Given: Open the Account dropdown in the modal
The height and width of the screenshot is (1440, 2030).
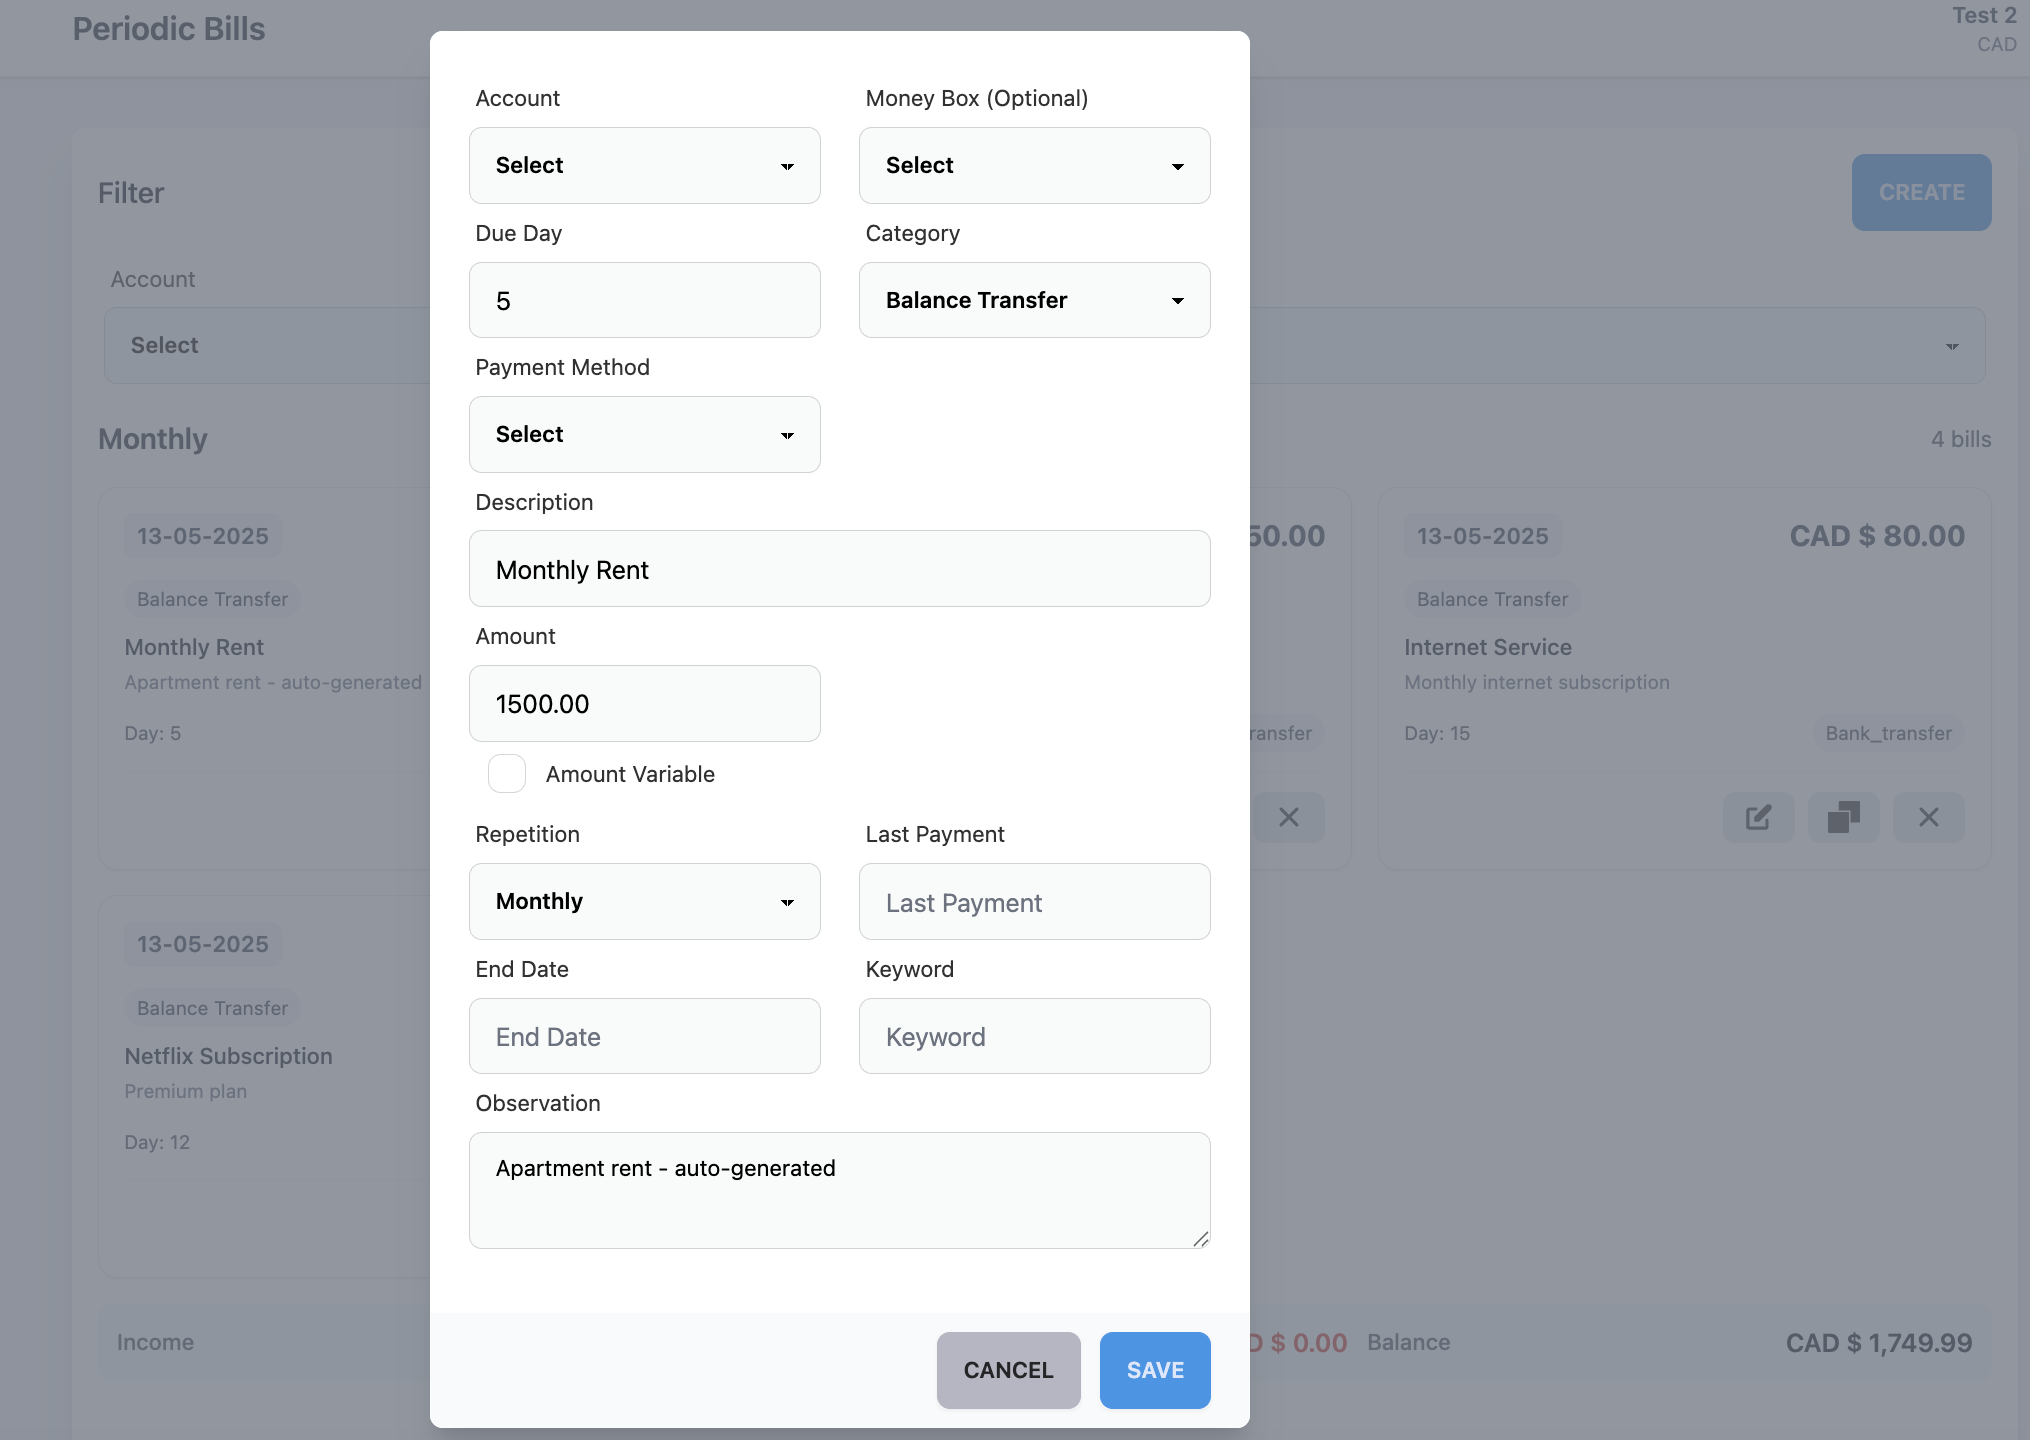Looking at the screenshot, I should coord(644,165).
